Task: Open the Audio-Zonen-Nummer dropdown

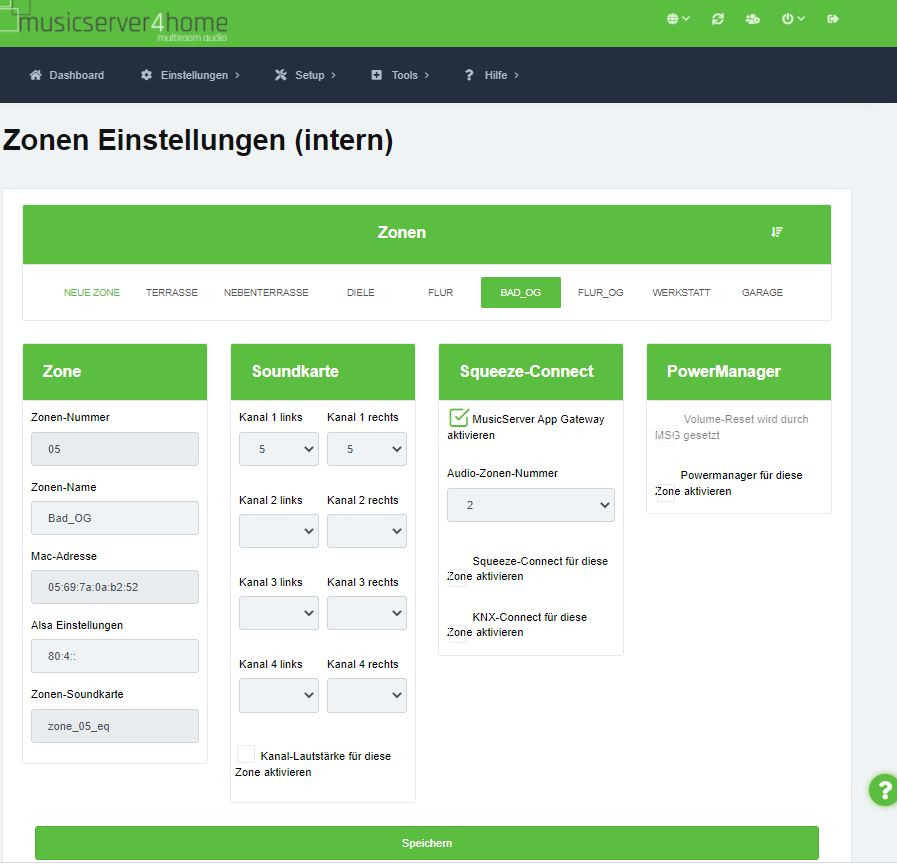Action: pyautogui.click(x=531, y=505)
